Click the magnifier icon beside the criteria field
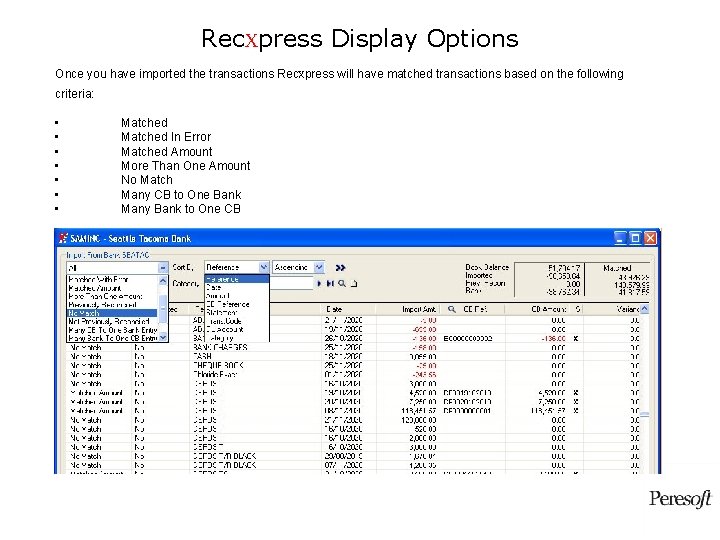This screenshot has height=540, width=720. 342,283
